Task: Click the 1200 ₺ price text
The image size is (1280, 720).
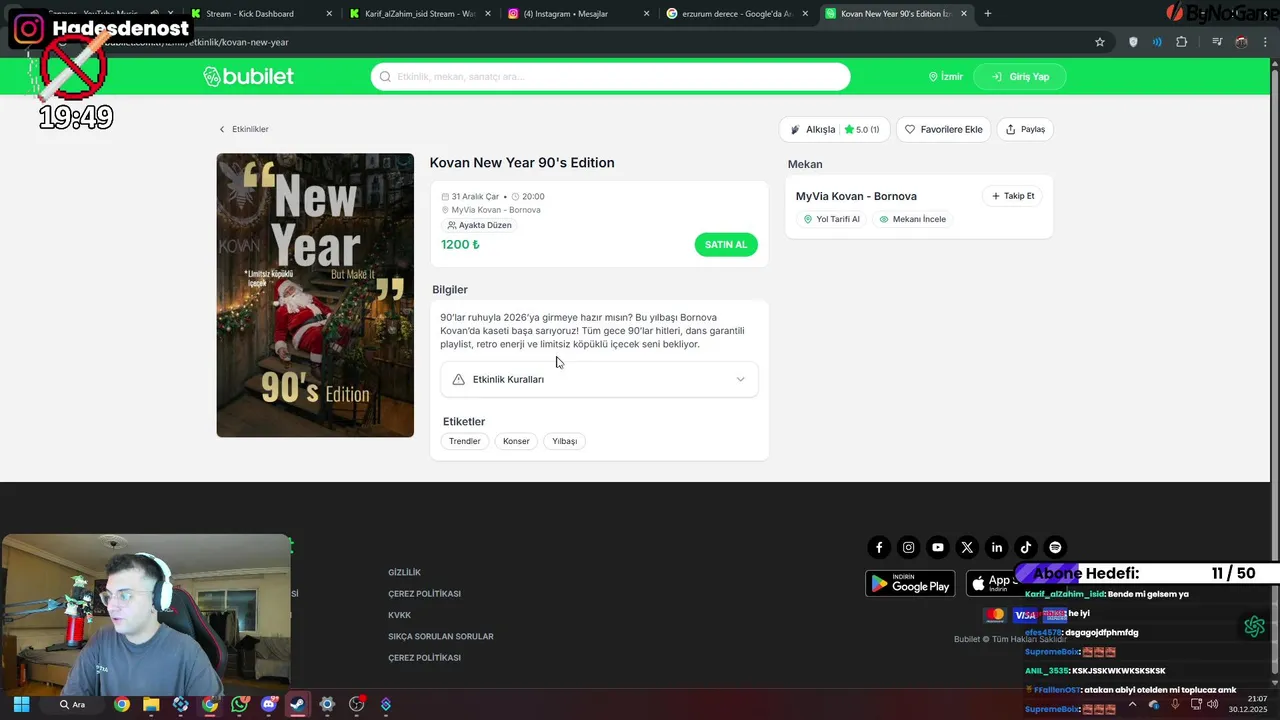Action: [x=460, y=244]
